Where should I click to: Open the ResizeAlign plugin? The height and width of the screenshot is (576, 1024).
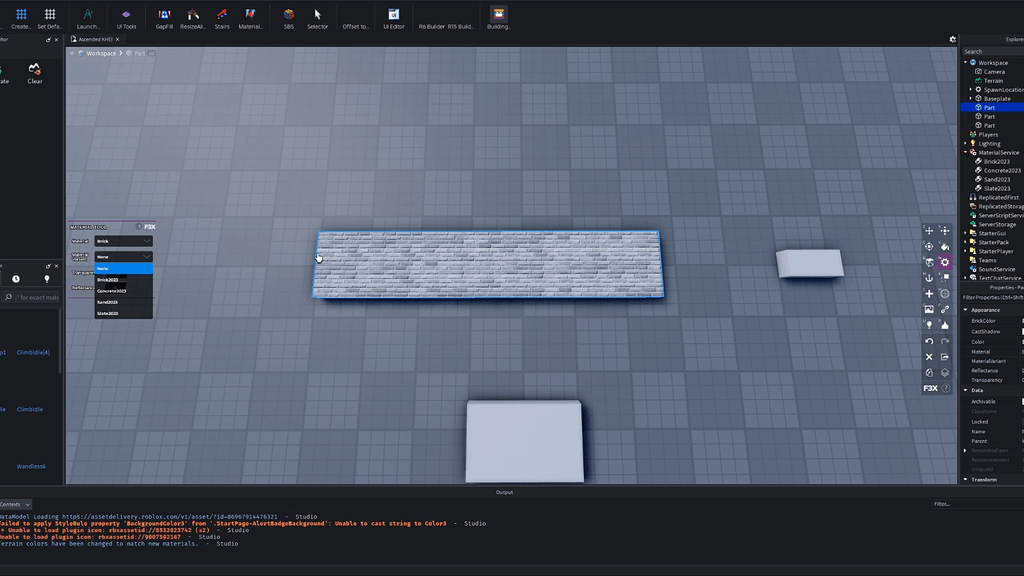193,18
